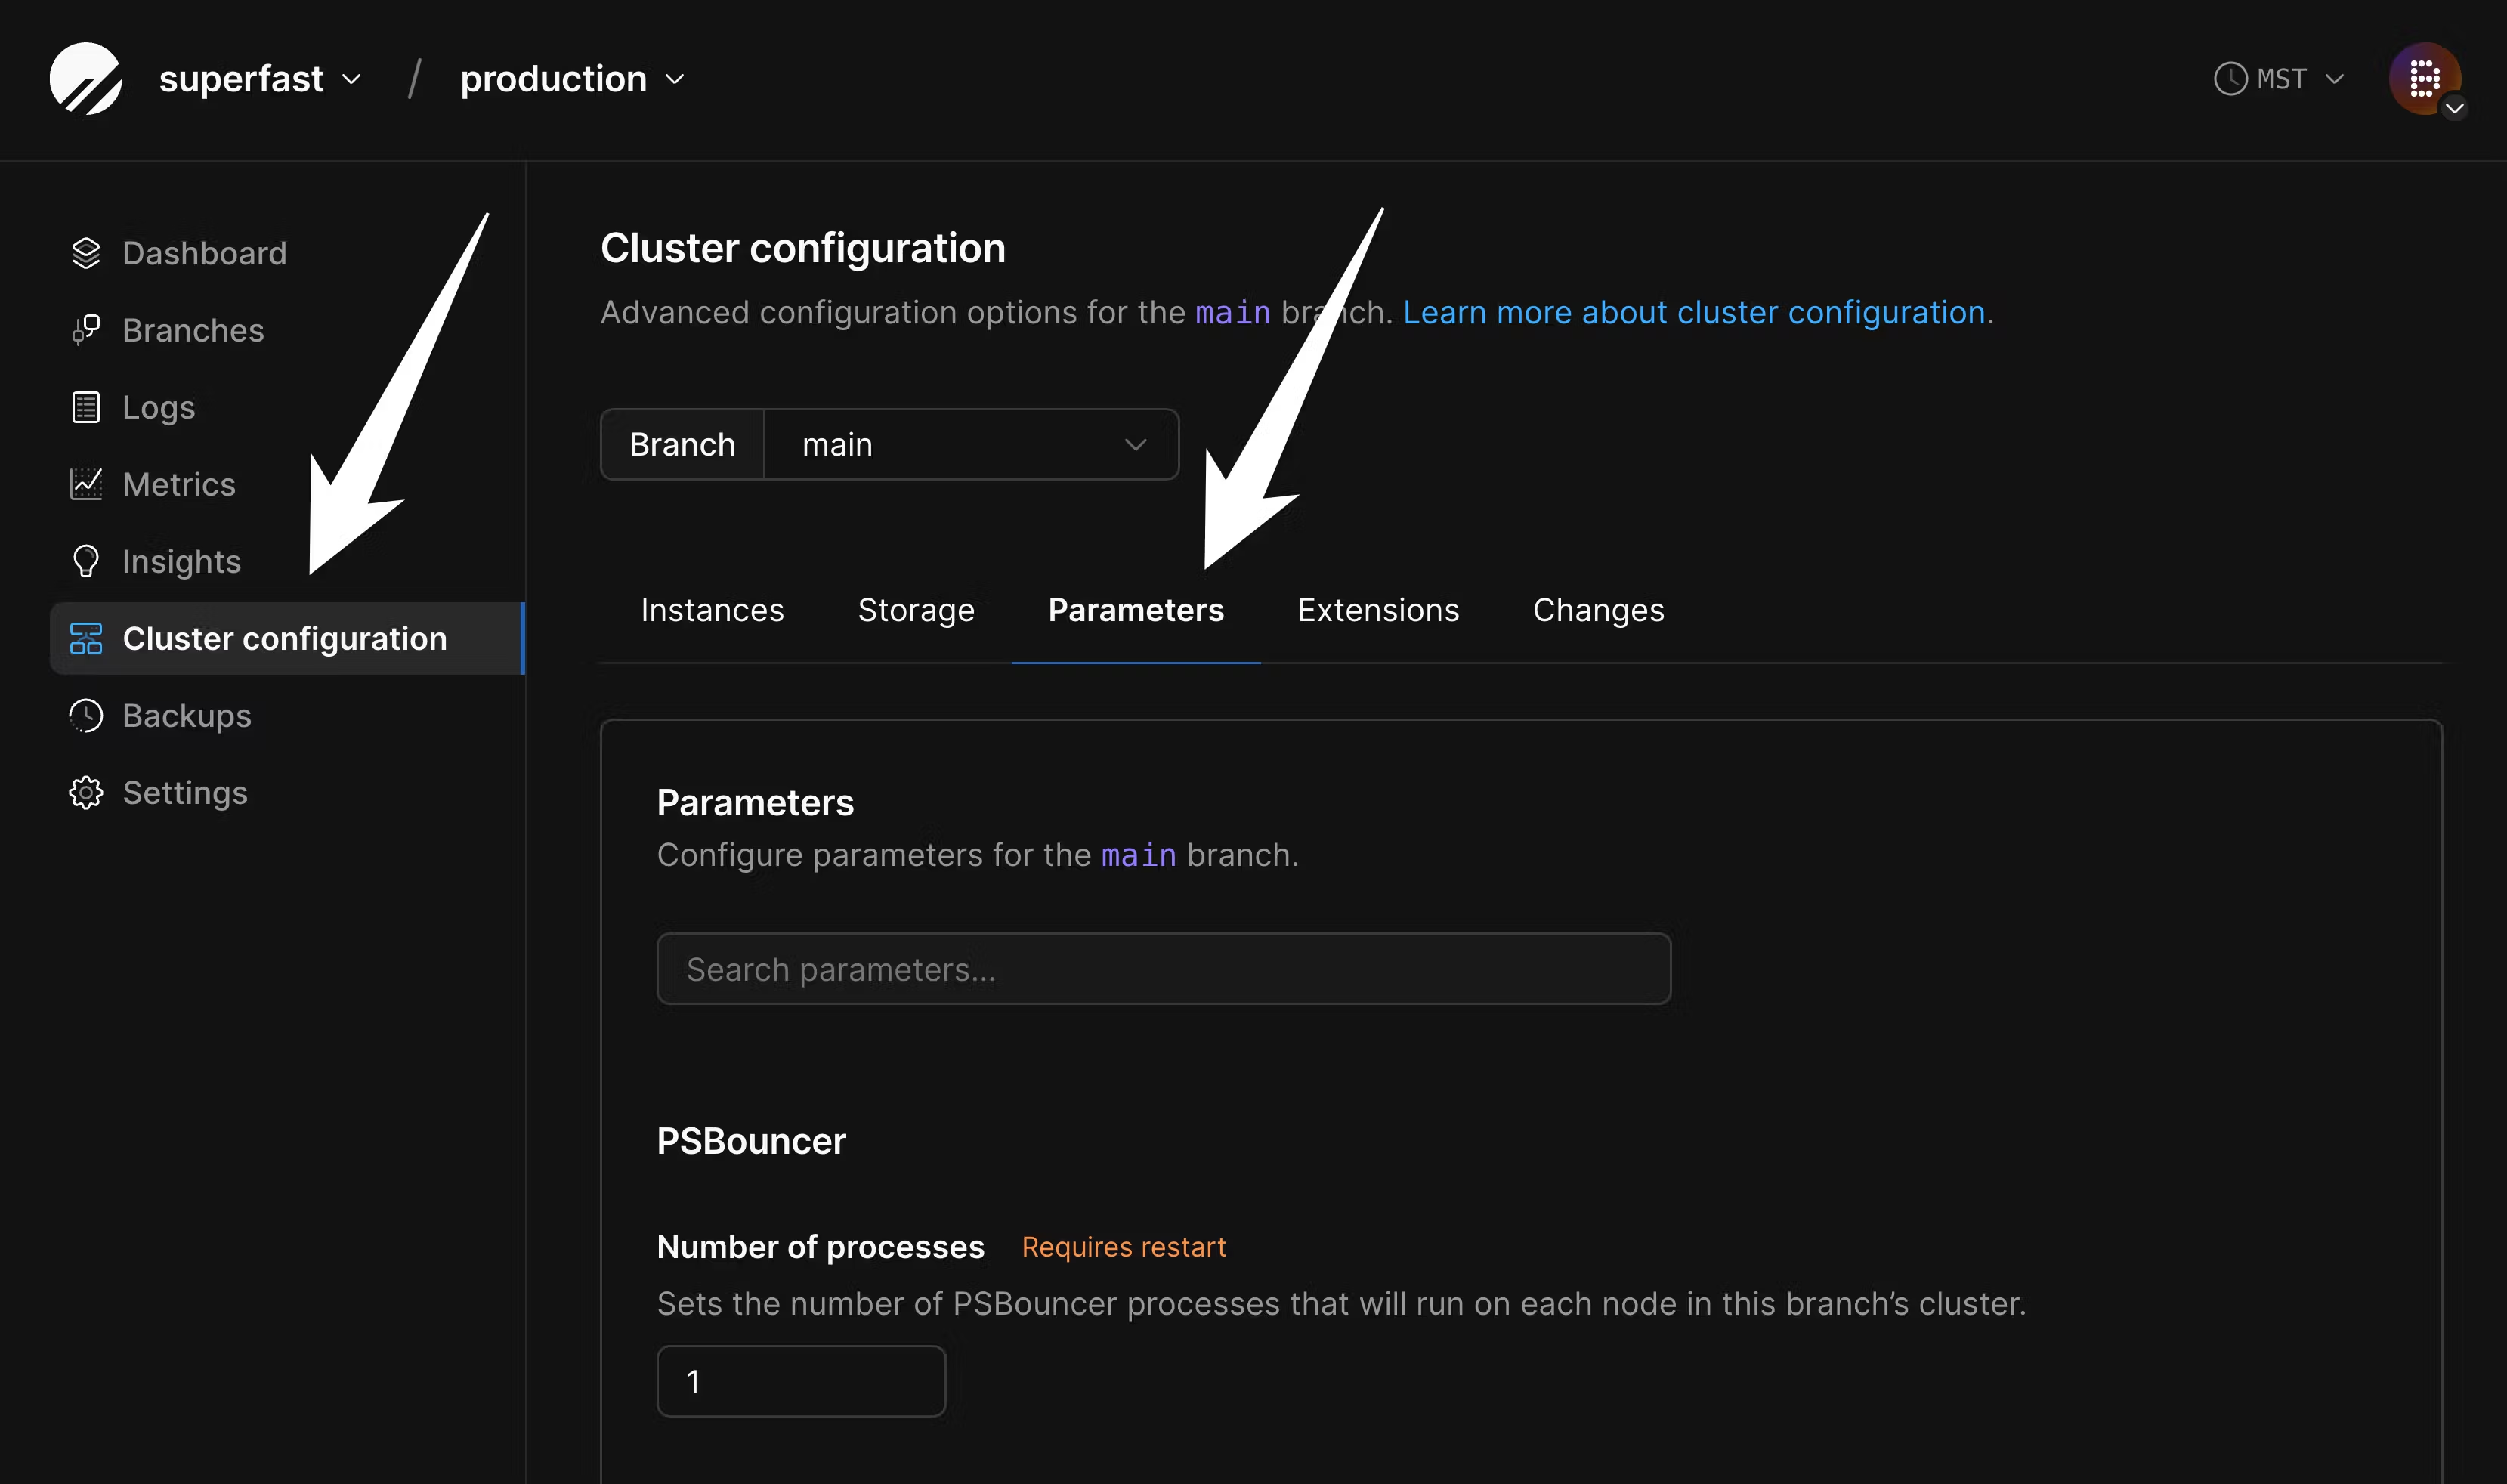
Task: Select the Insights lightbulb icon
Action: point(86,561)
